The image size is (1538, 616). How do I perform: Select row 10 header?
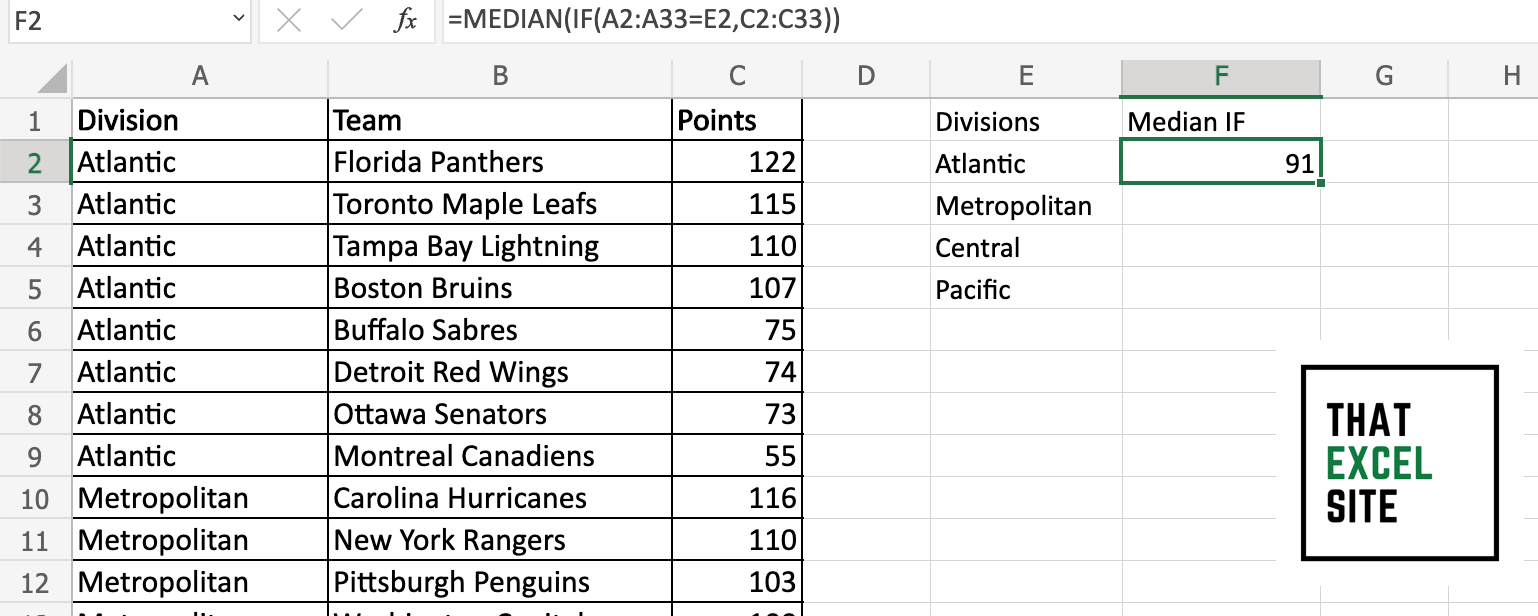point(35,498)
